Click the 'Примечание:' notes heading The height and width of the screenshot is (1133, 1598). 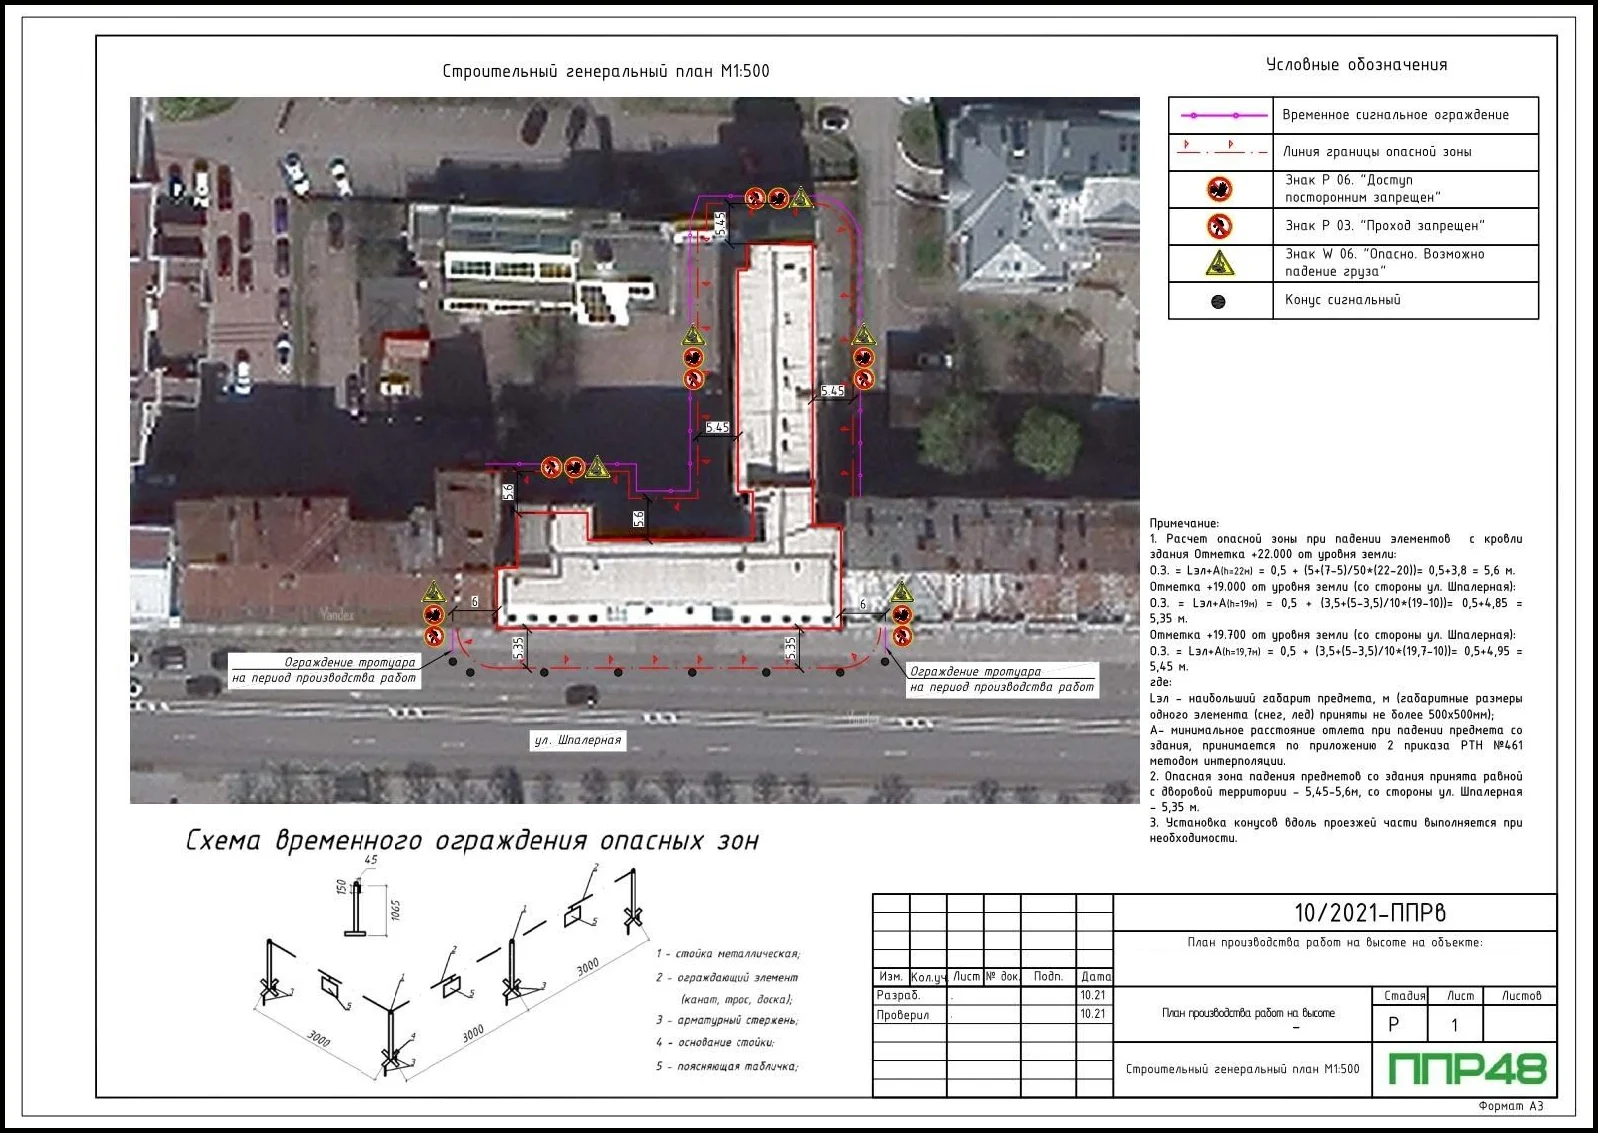(1184, 523)
